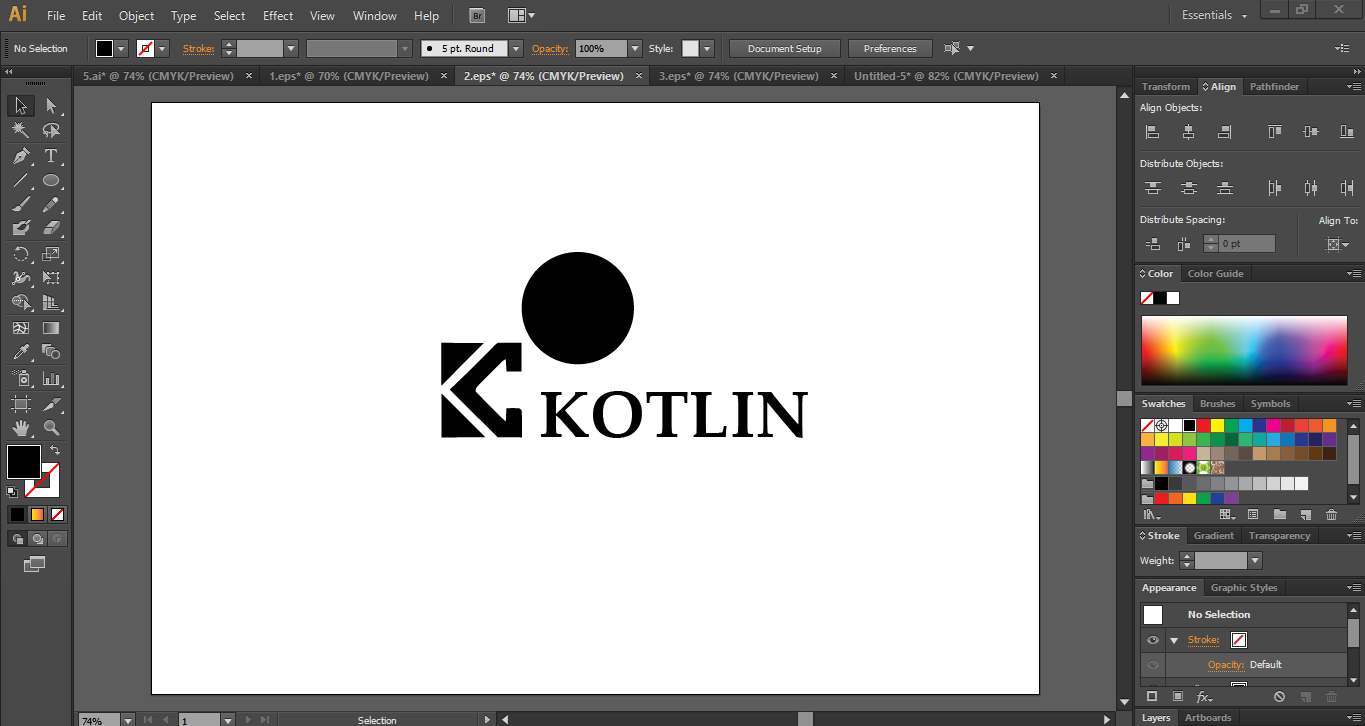Pick the Shape Builder tool
Viewport: 1365px width, 726px height.
[x=20, y=303]
